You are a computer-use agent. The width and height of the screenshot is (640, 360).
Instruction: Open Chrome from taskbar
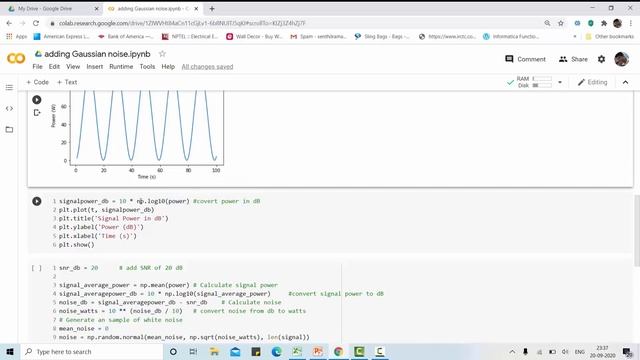338,351
